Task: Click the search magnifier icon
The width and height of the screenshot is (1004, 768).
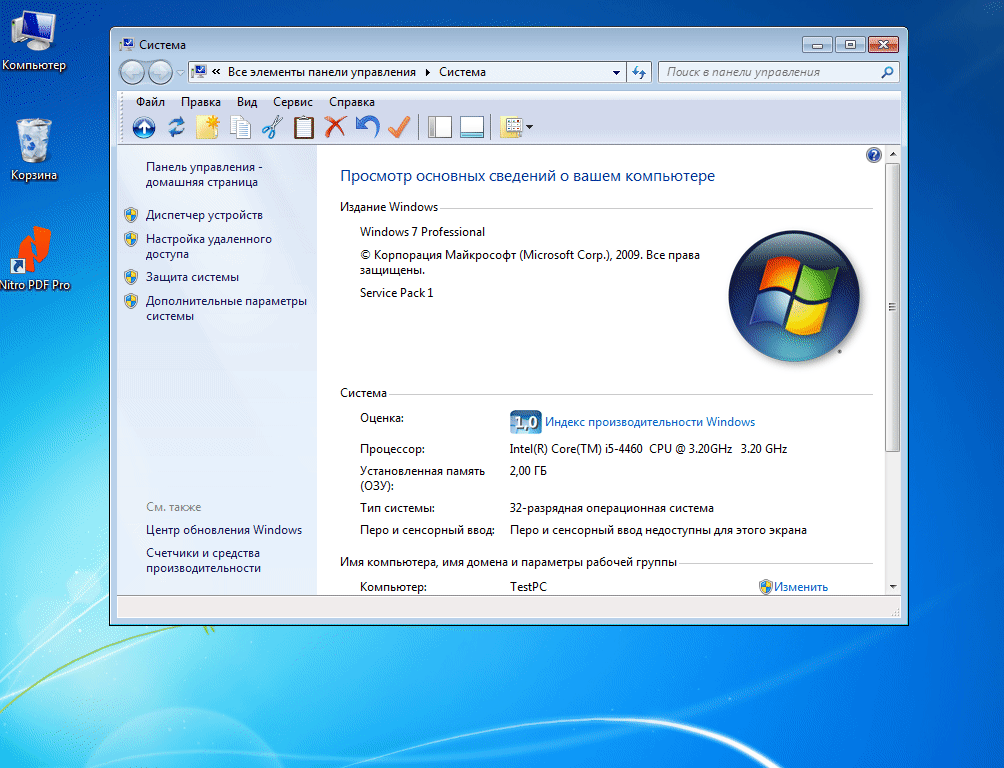Action: tap(887, 72)
